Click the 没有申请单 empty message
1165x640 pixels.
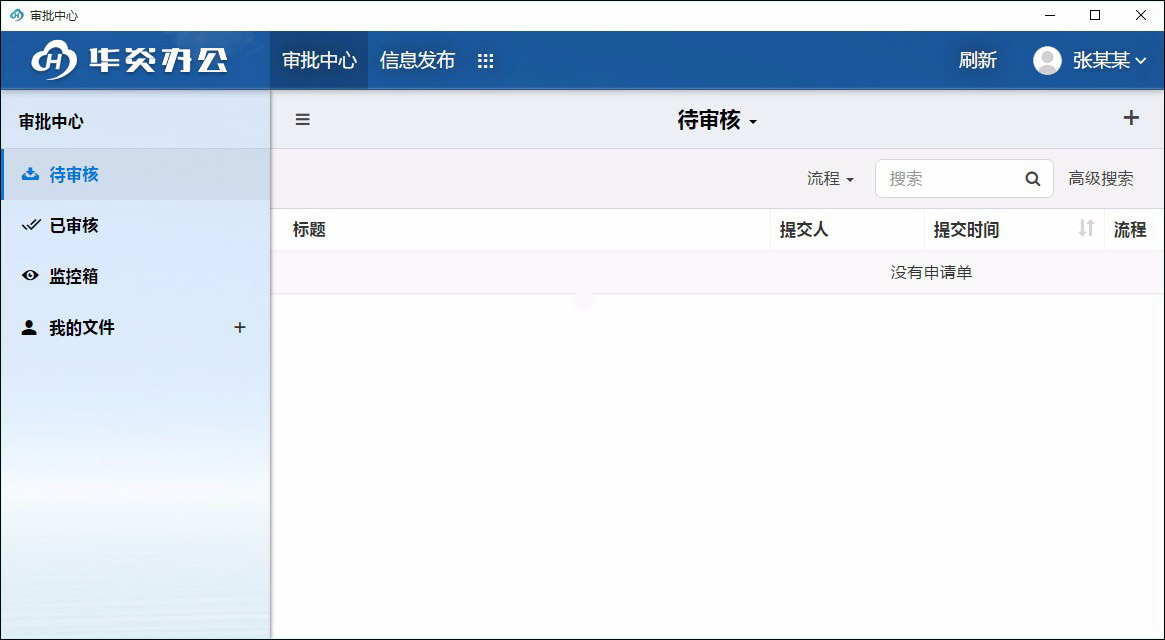931,272
